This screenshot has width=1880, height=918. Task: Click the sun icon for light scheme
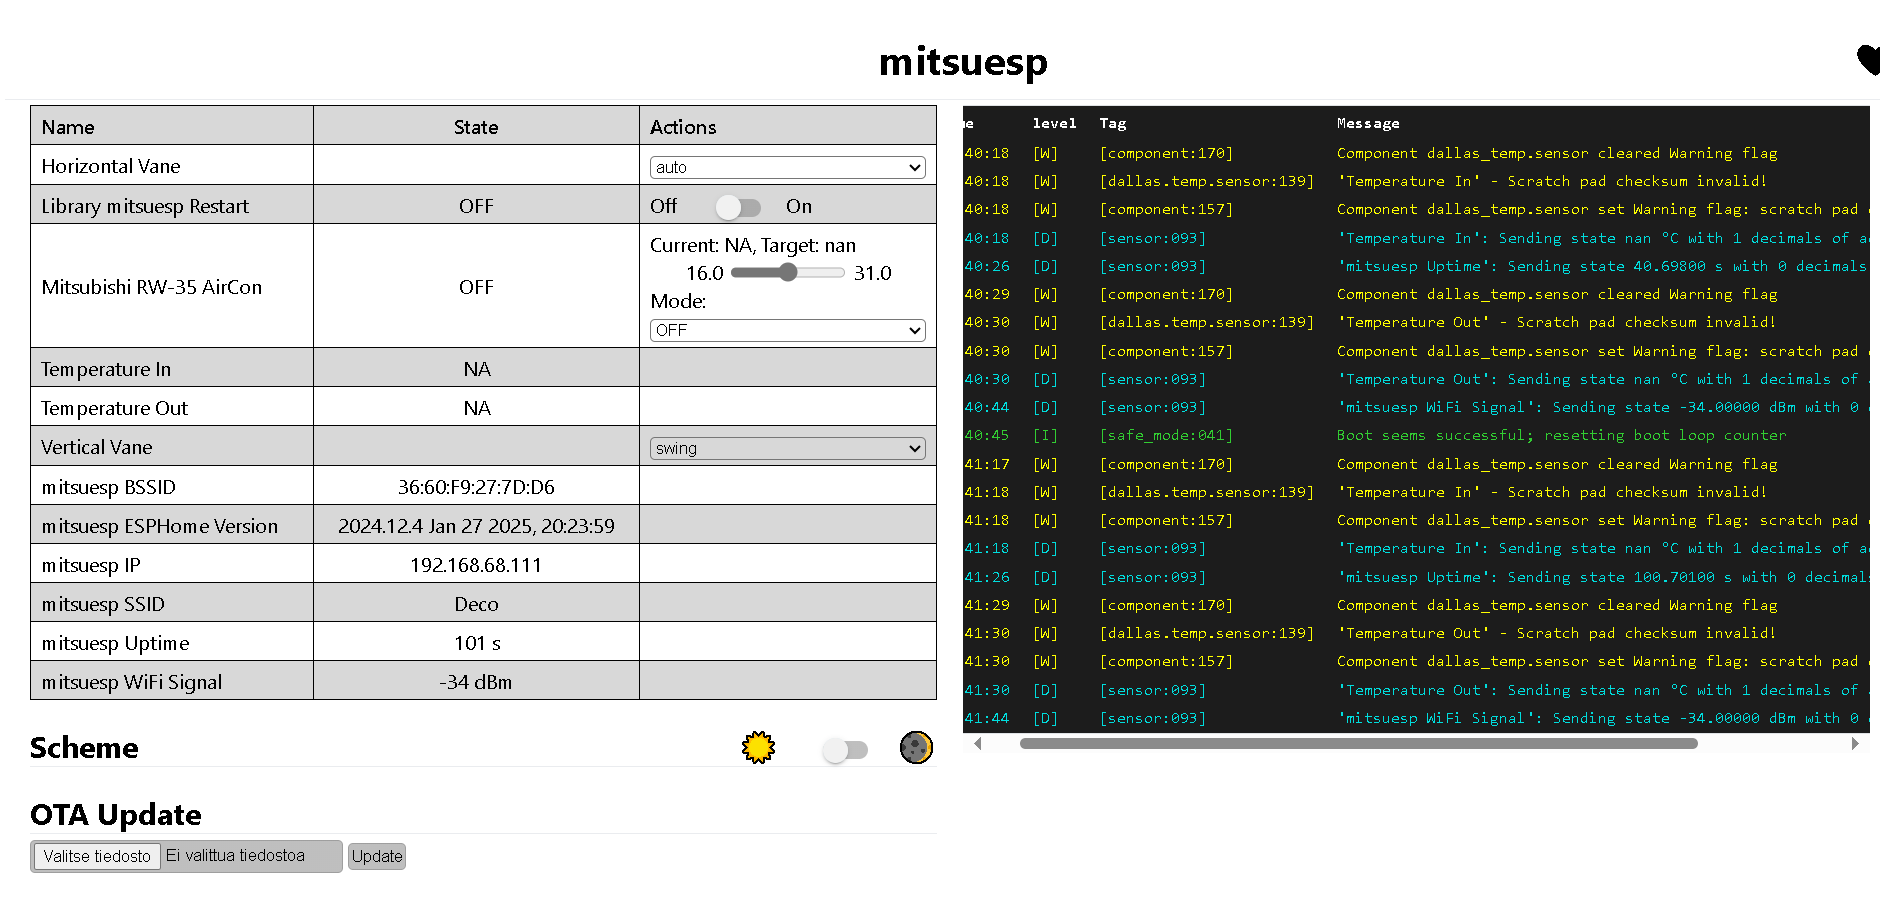pos(758,747)
